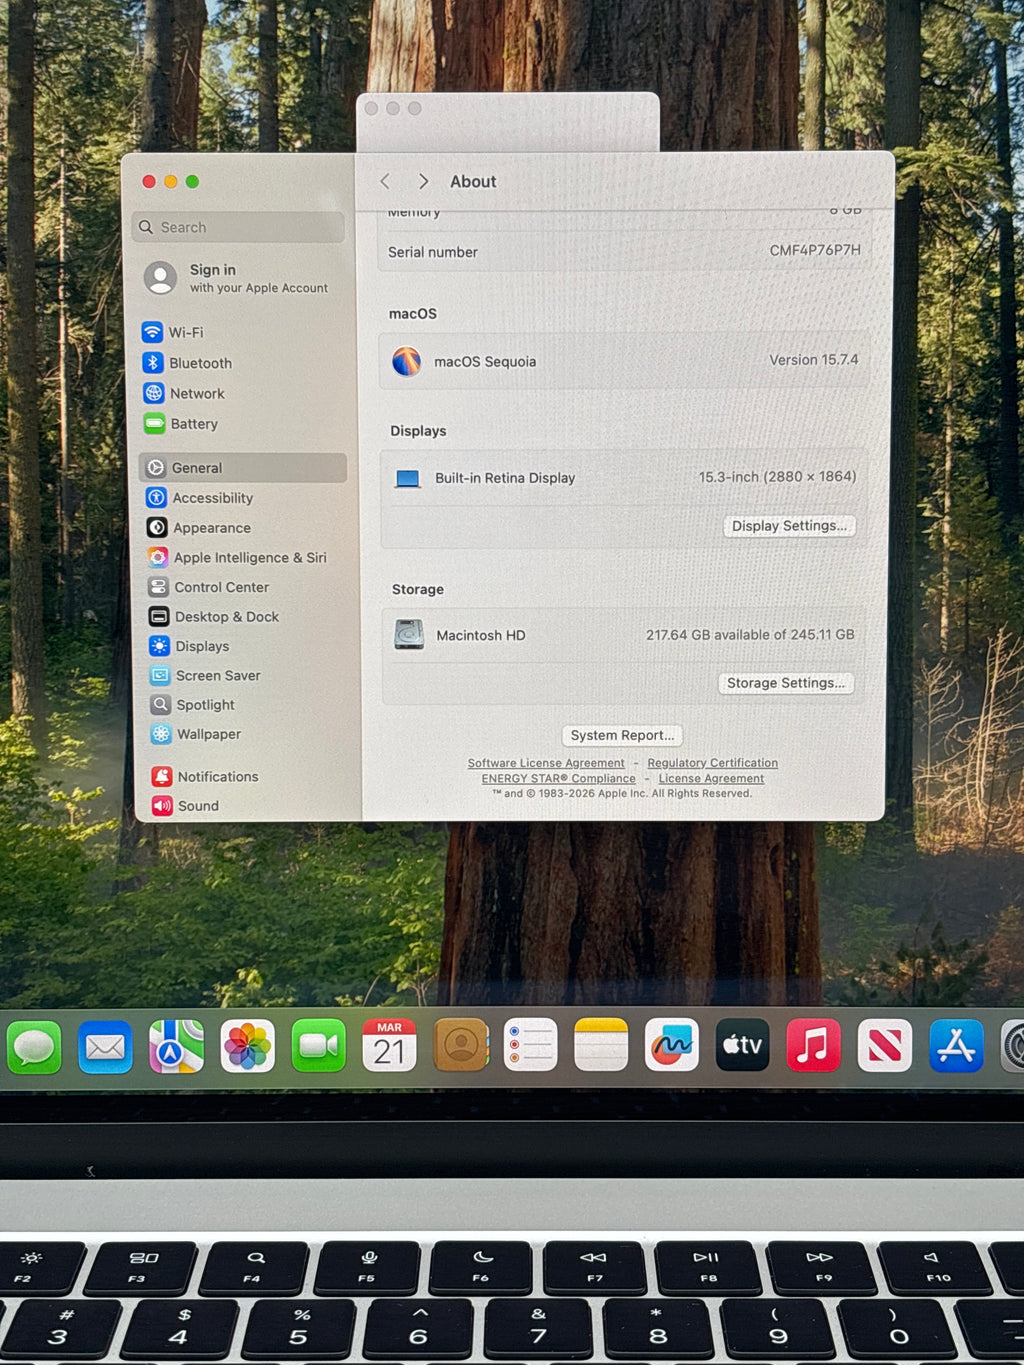Click the Macintosh HD drive icon
Image resolution: width=1024 pixels, height=1365 pixels.
[409, 635]
